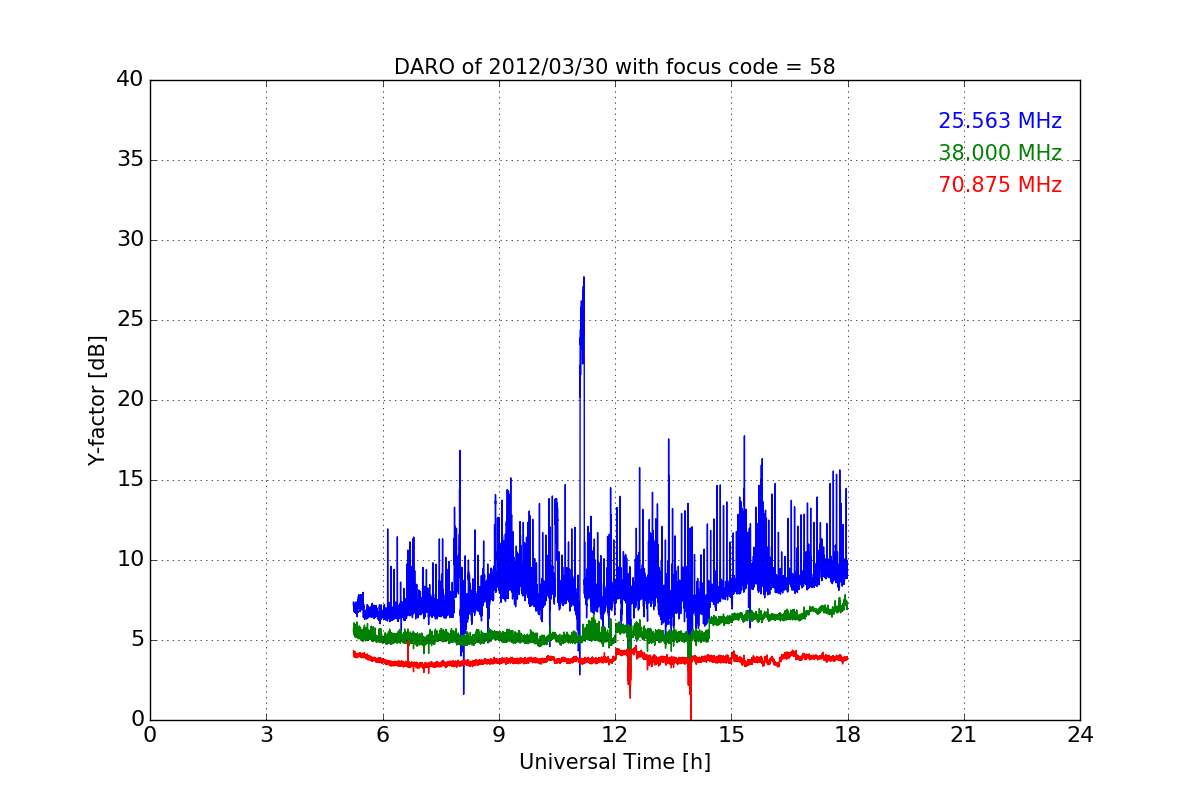1200x800 pixels.
Task: Select the red 70.875 MHz legend label
Action: 1000,185
